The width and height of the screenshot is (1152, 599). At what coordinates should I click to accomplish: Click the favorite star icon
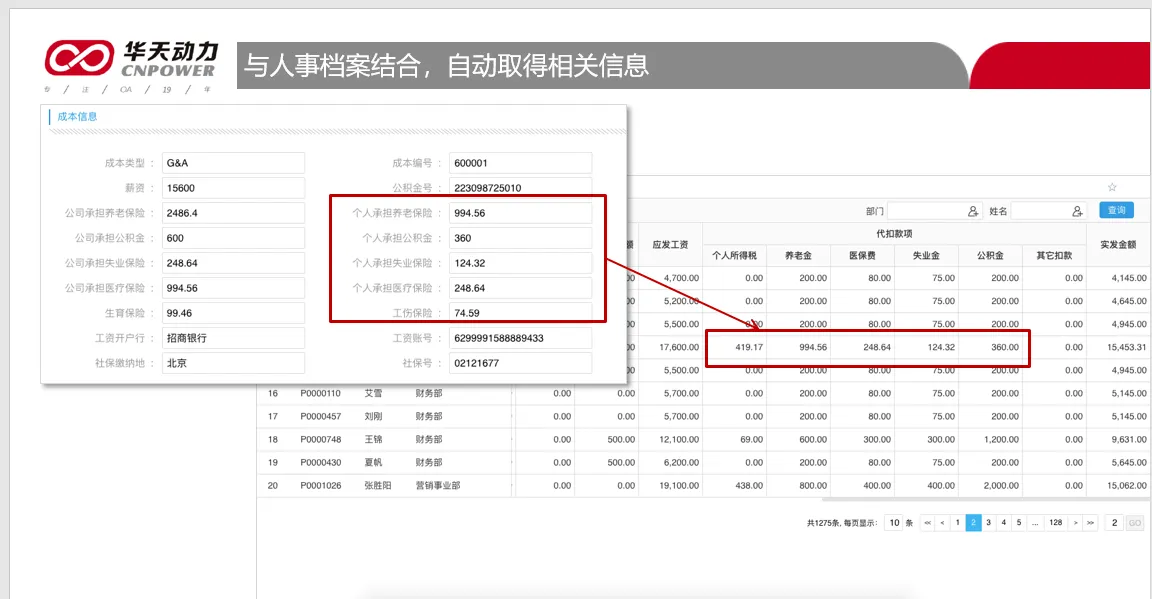click(x=1112, y=187)
